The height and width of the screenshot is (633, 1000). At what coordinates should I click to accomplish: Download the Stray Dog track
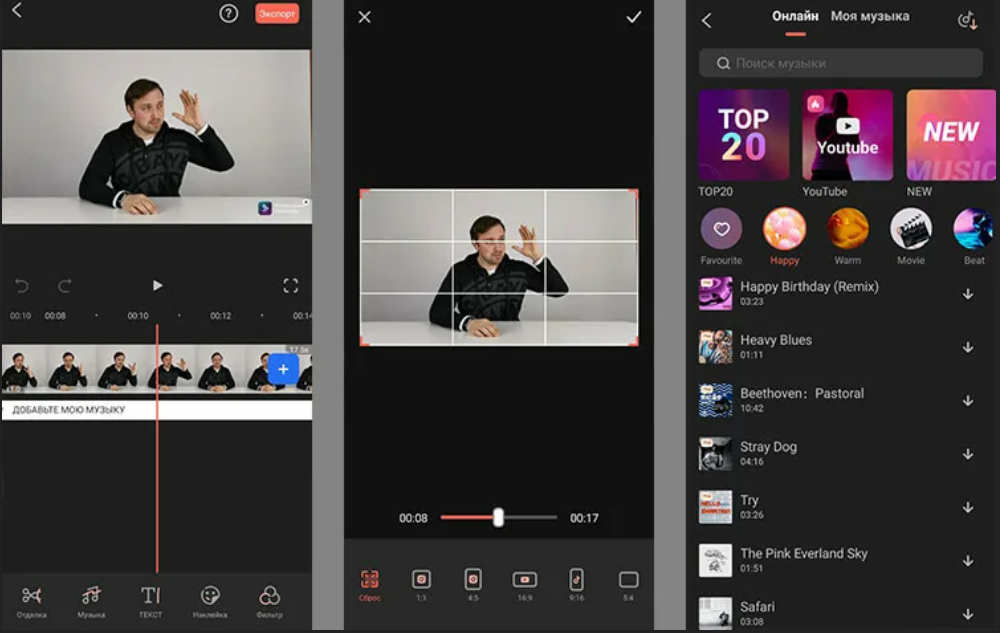(968, 454)
